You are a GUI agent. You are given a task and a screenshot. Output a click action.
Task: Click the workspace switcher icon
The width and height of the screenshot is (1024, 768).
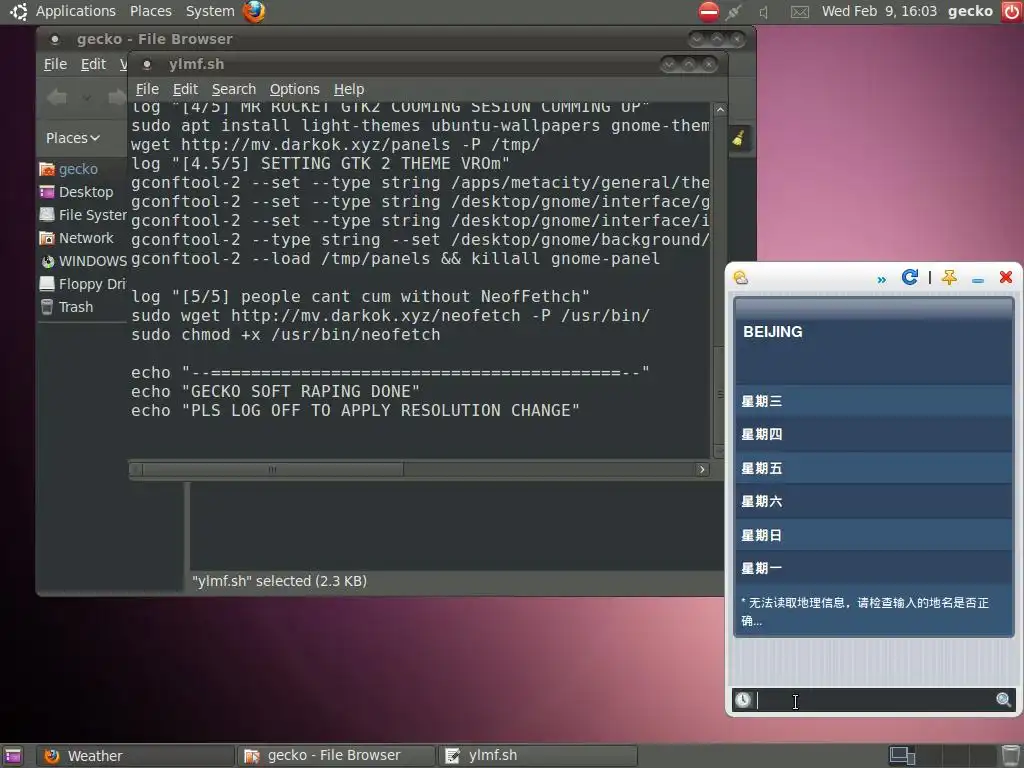pyautogui.click(x=902, y=756)
